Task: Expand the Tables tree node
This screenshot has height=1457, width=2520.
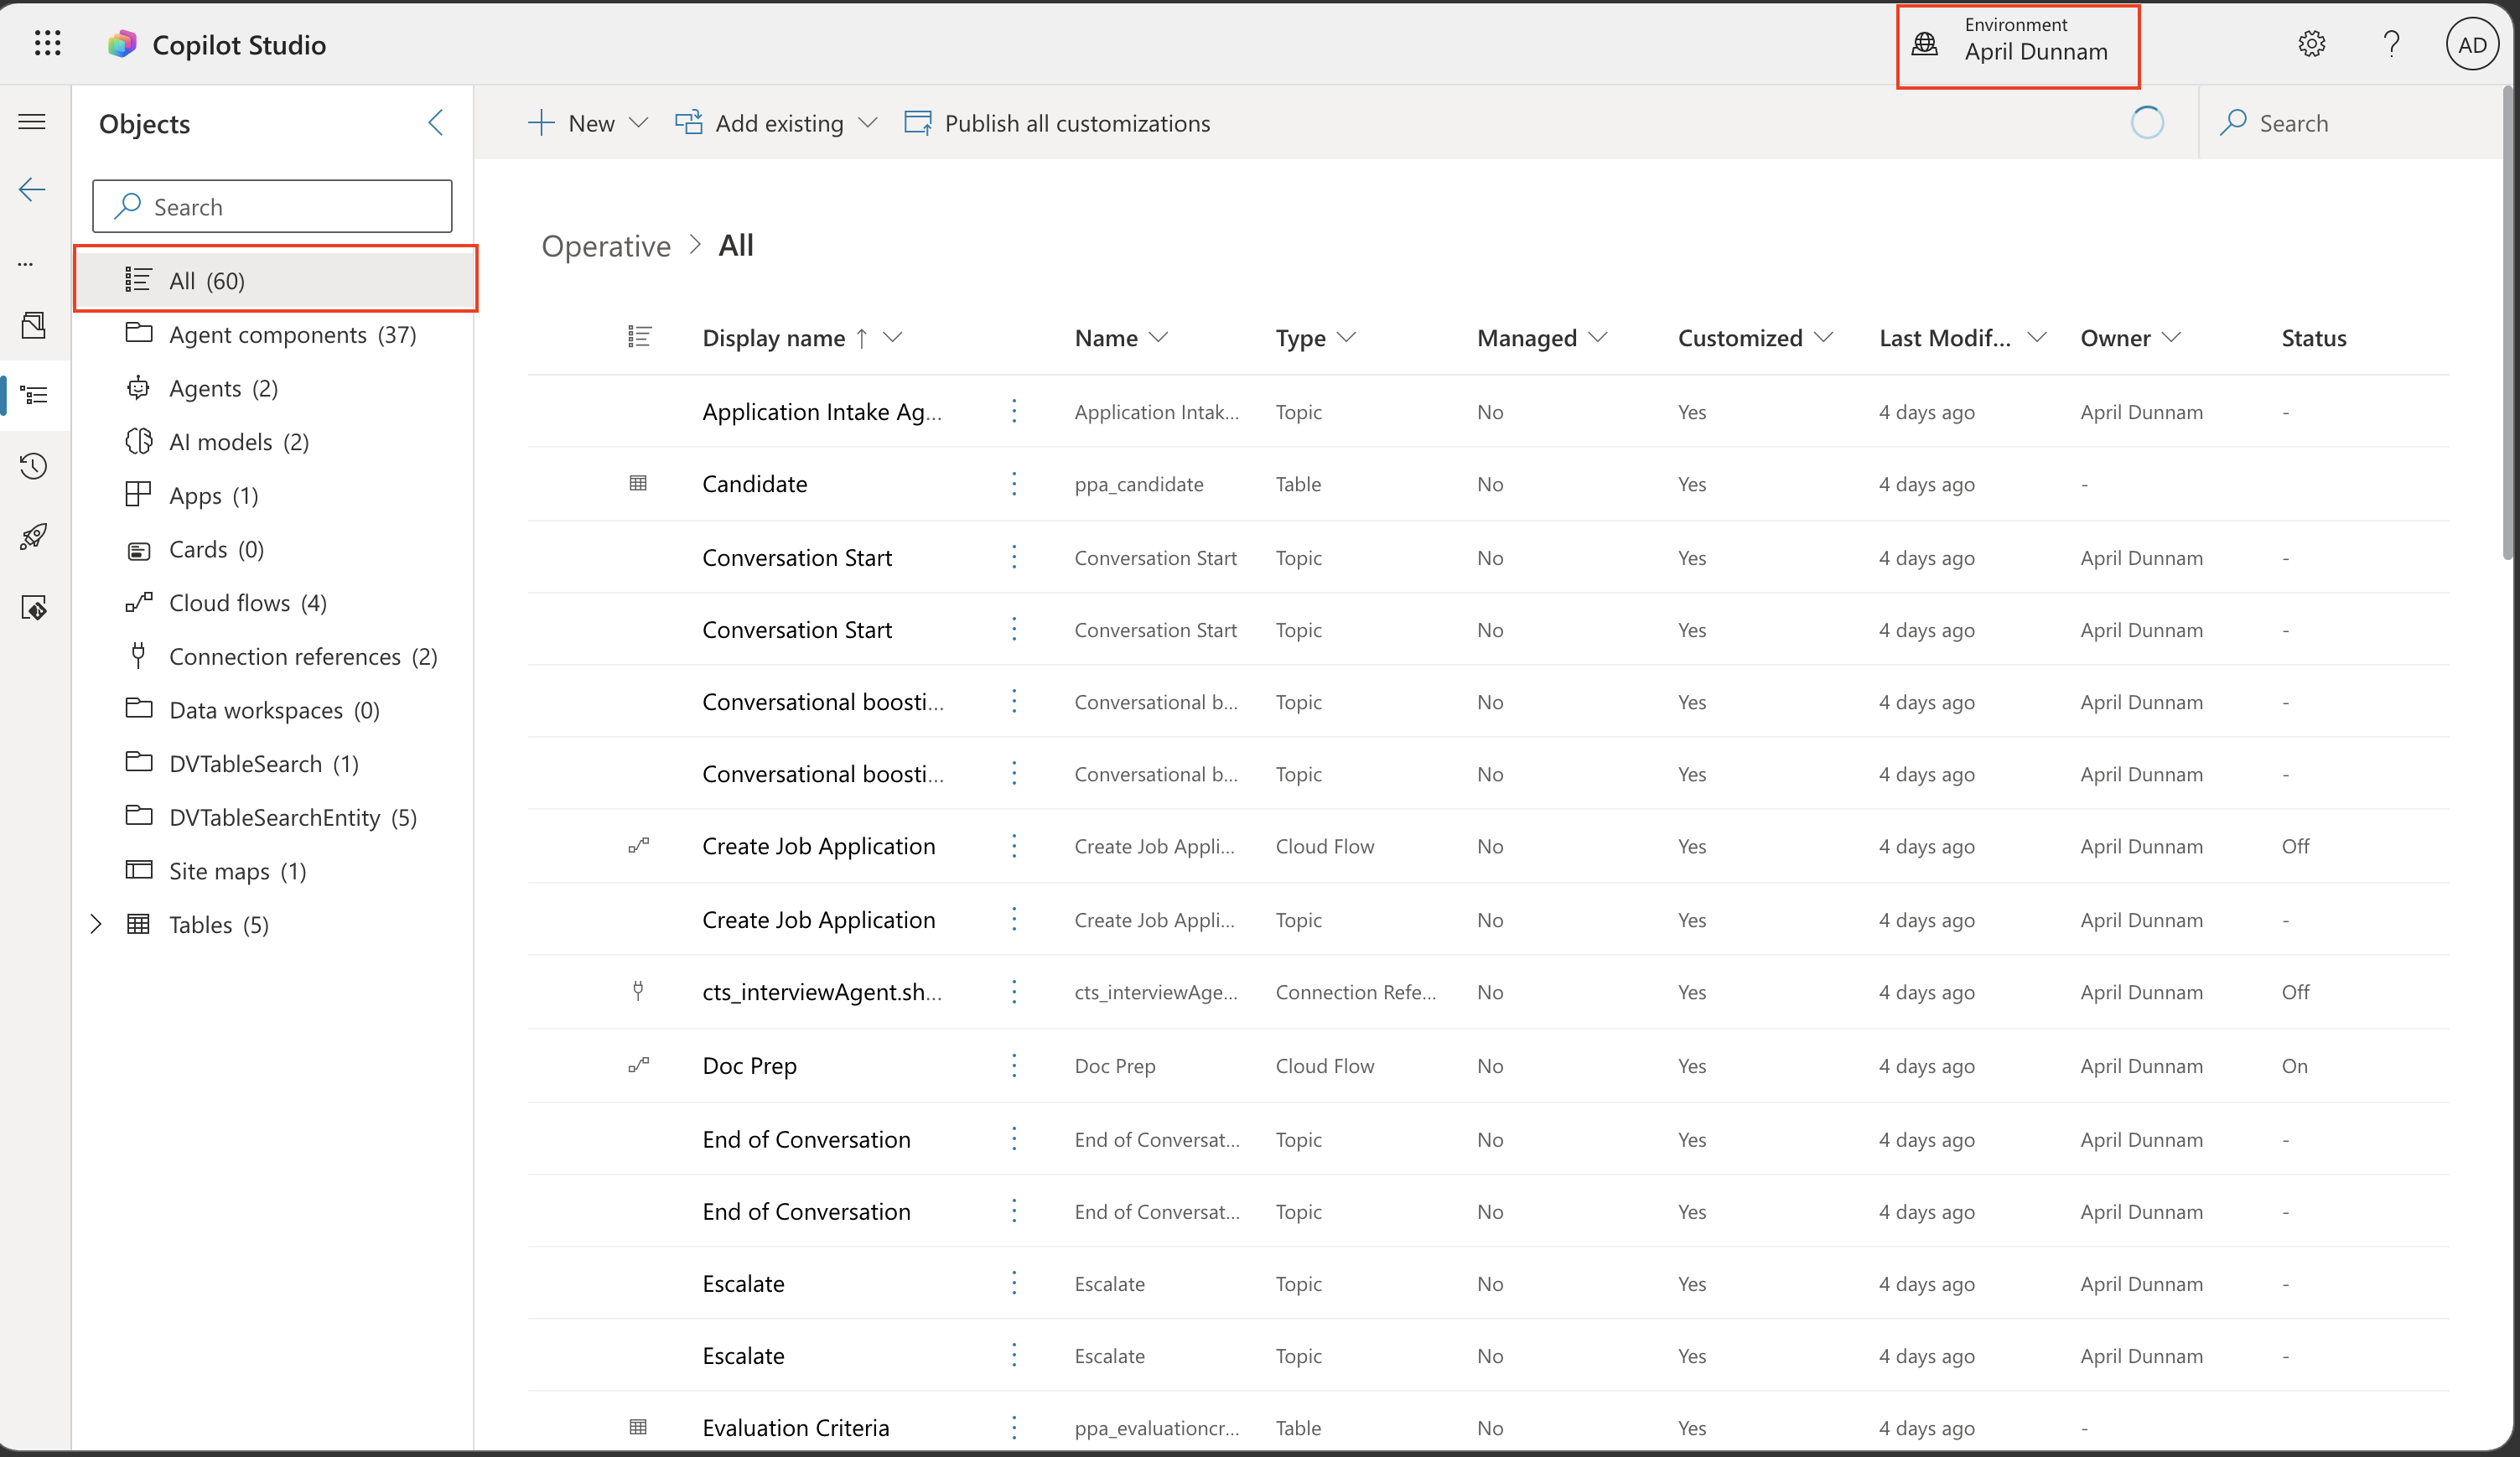Action: coord(96,924)
